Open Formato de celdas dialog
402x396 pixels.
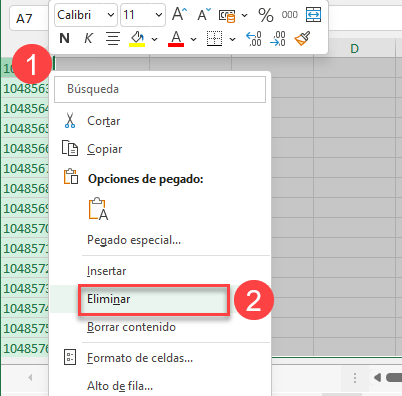140,358
